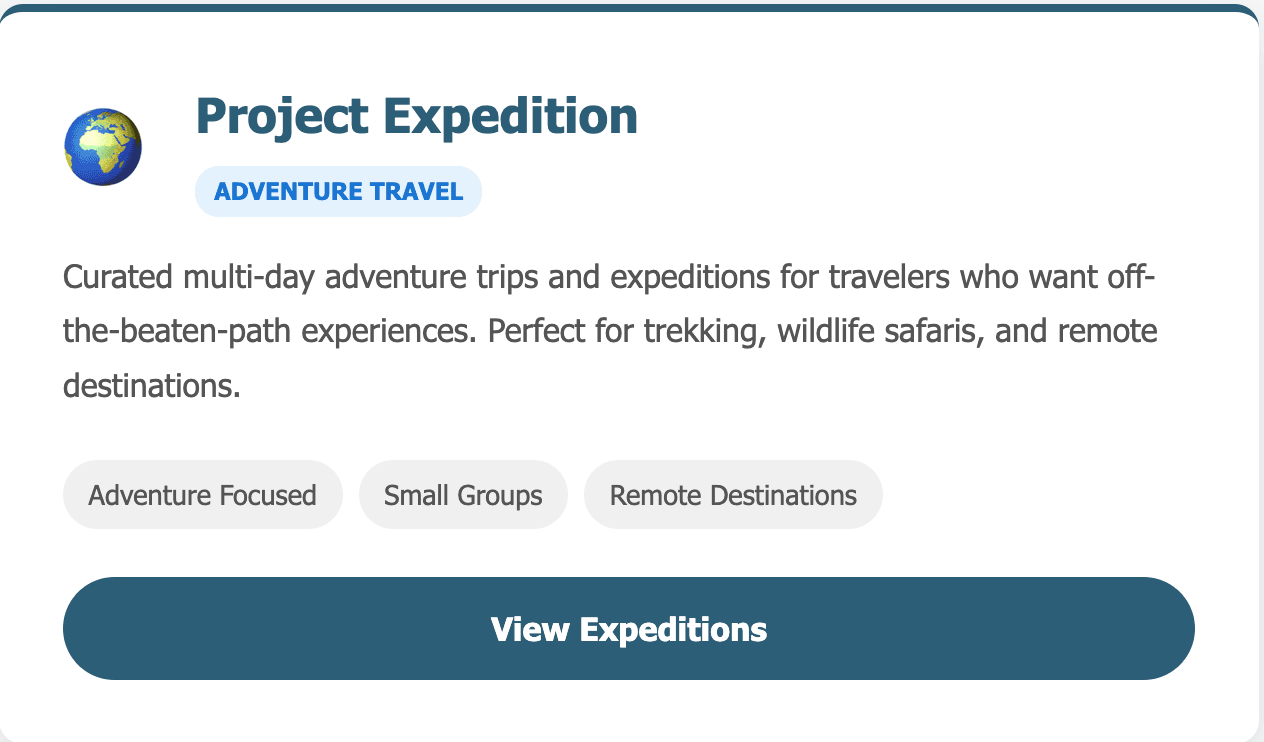Choose the Remote Destinations tag
This screenshot has width=1264, height=742.
coord(733,495)
